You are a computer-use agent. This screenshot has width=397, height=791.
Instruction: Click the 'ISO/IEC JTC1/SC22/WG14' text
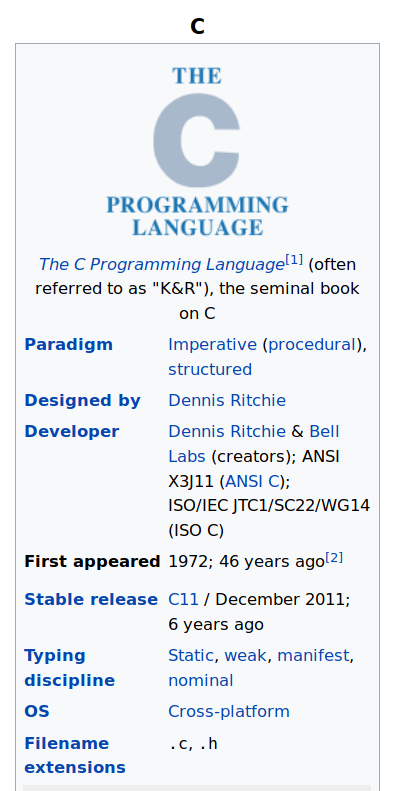click(269, 505)
